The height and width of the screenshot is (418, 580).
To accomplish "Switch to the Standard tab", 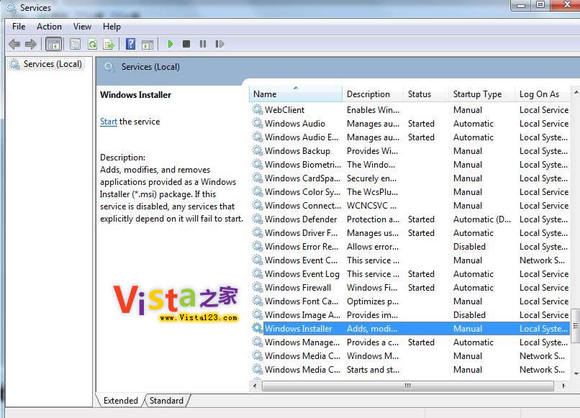I will point(166,401).
